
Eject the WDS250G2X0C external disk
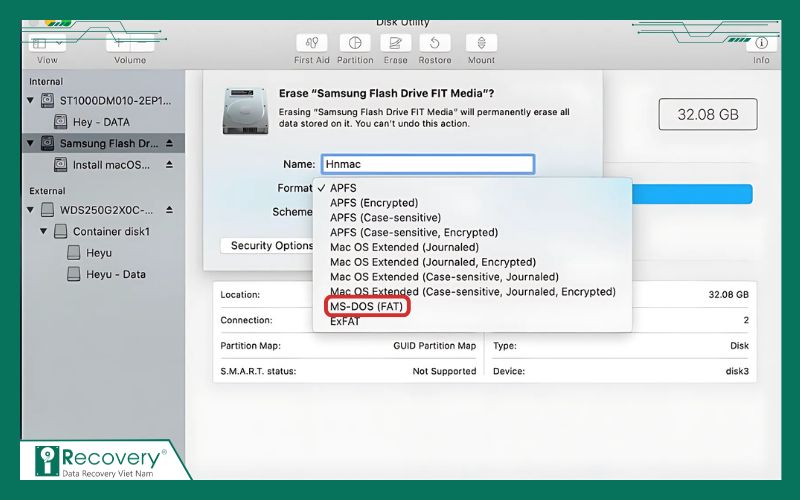(x=169, y=210)
